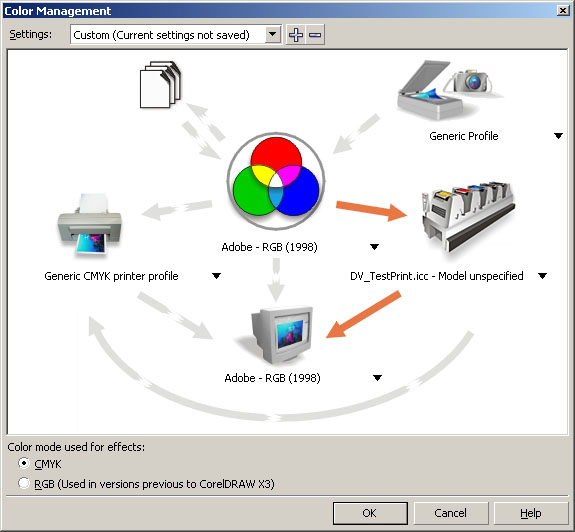Image resolution: width=575 pixels, height=532 pixels.
Task: Toggle orange arrow from RGB to separations printer
Action: click(371, 211)
